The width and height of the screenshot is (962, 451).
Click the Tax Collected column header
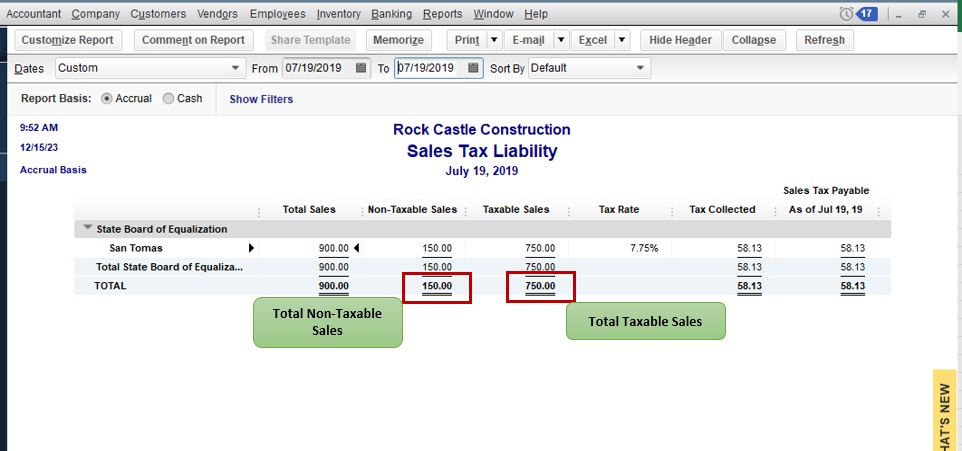click(x=722, y=210)
